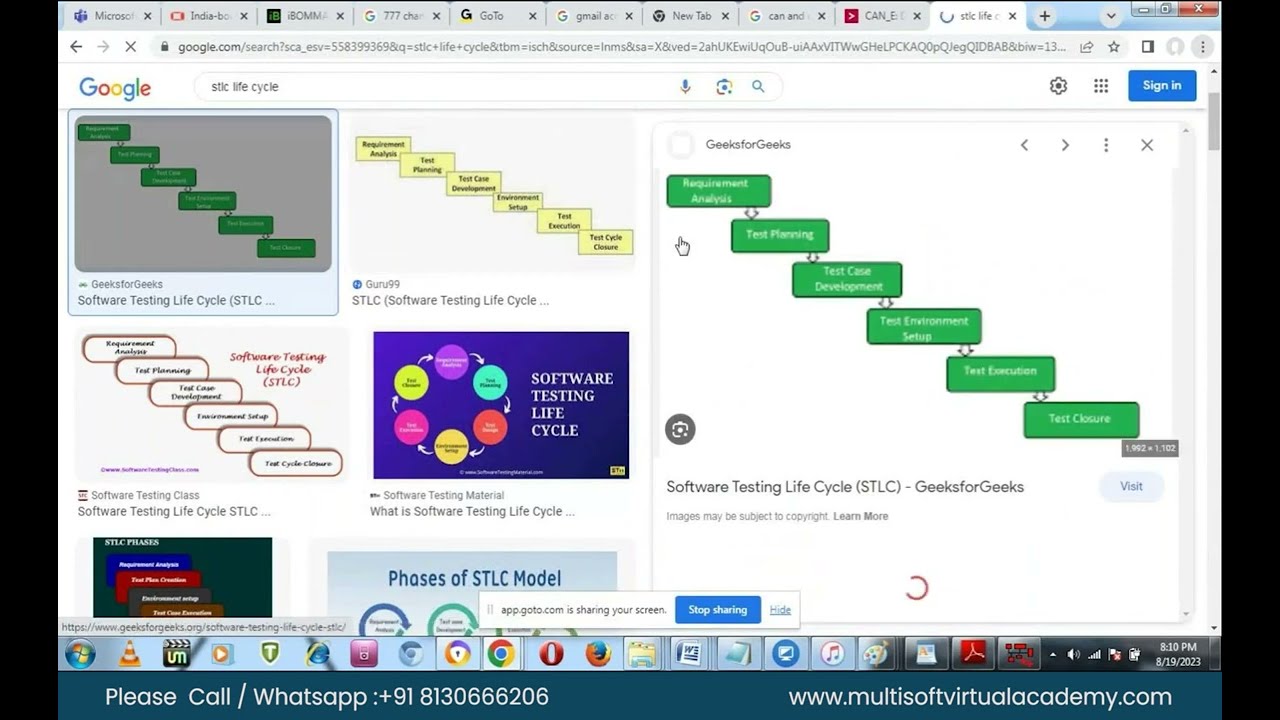Open Chrome side panel icon
Image resolution: width=1280 pixels, height=720 pixels.
pos(1148,47)
